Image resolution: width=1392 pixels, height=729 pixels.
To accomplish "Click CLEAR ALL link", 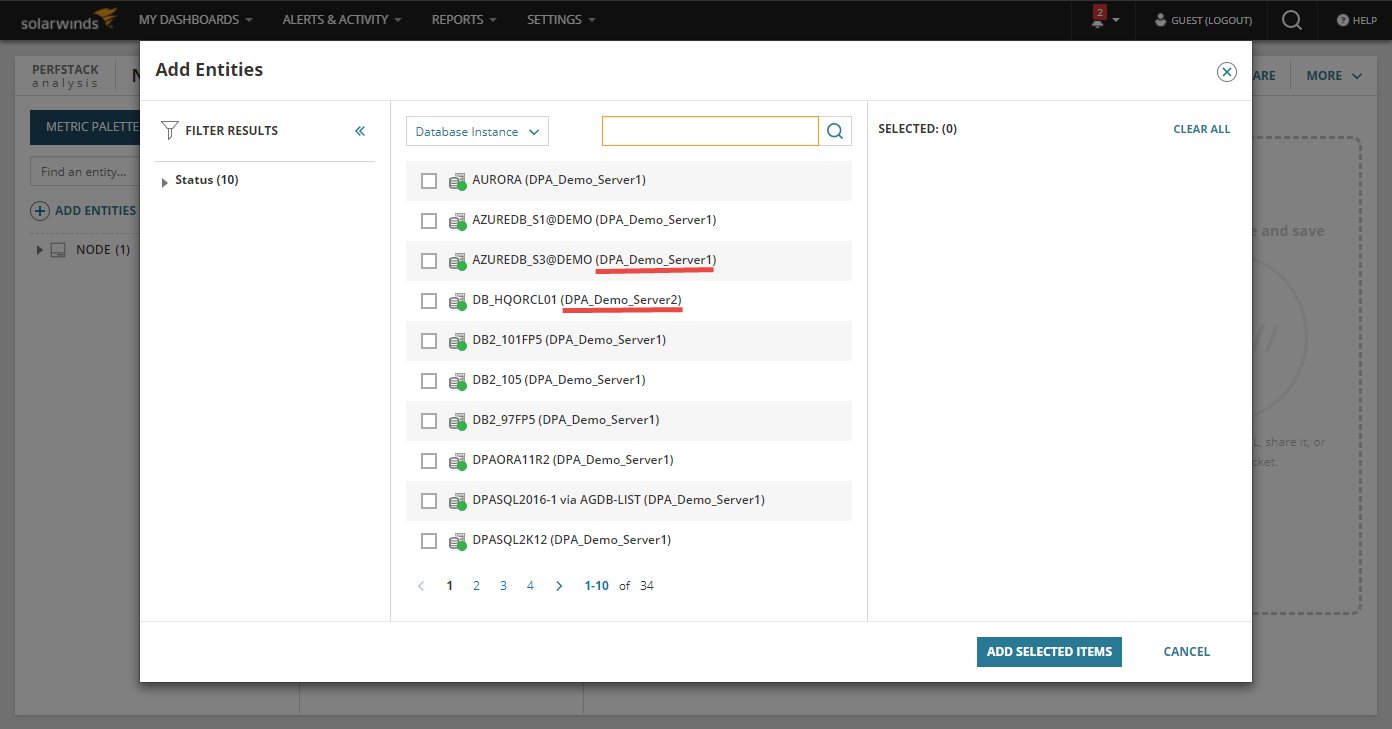I will 1202,129.
